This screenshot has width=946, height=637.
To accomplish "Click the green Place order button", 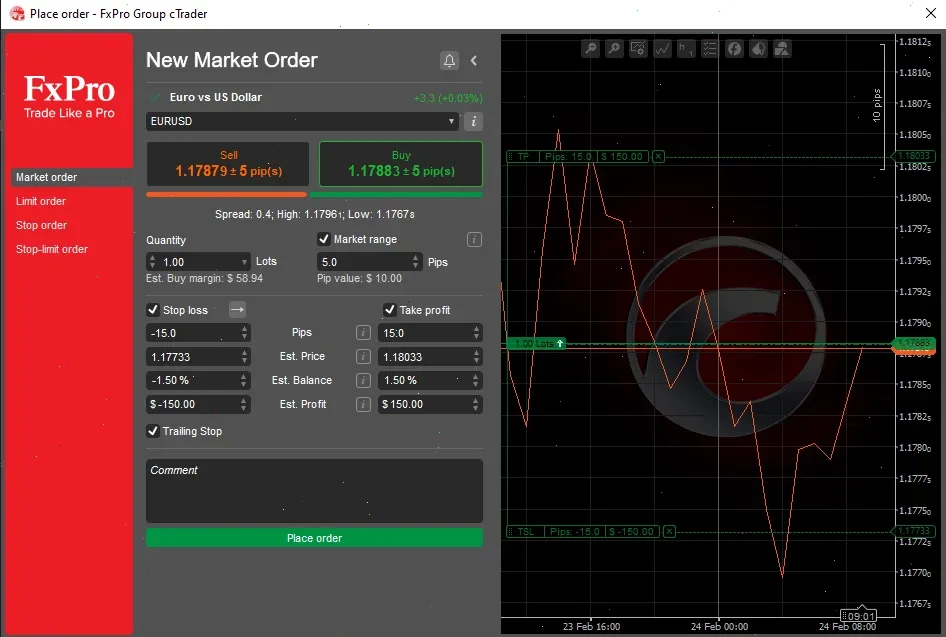I will [x=314, y=537].
